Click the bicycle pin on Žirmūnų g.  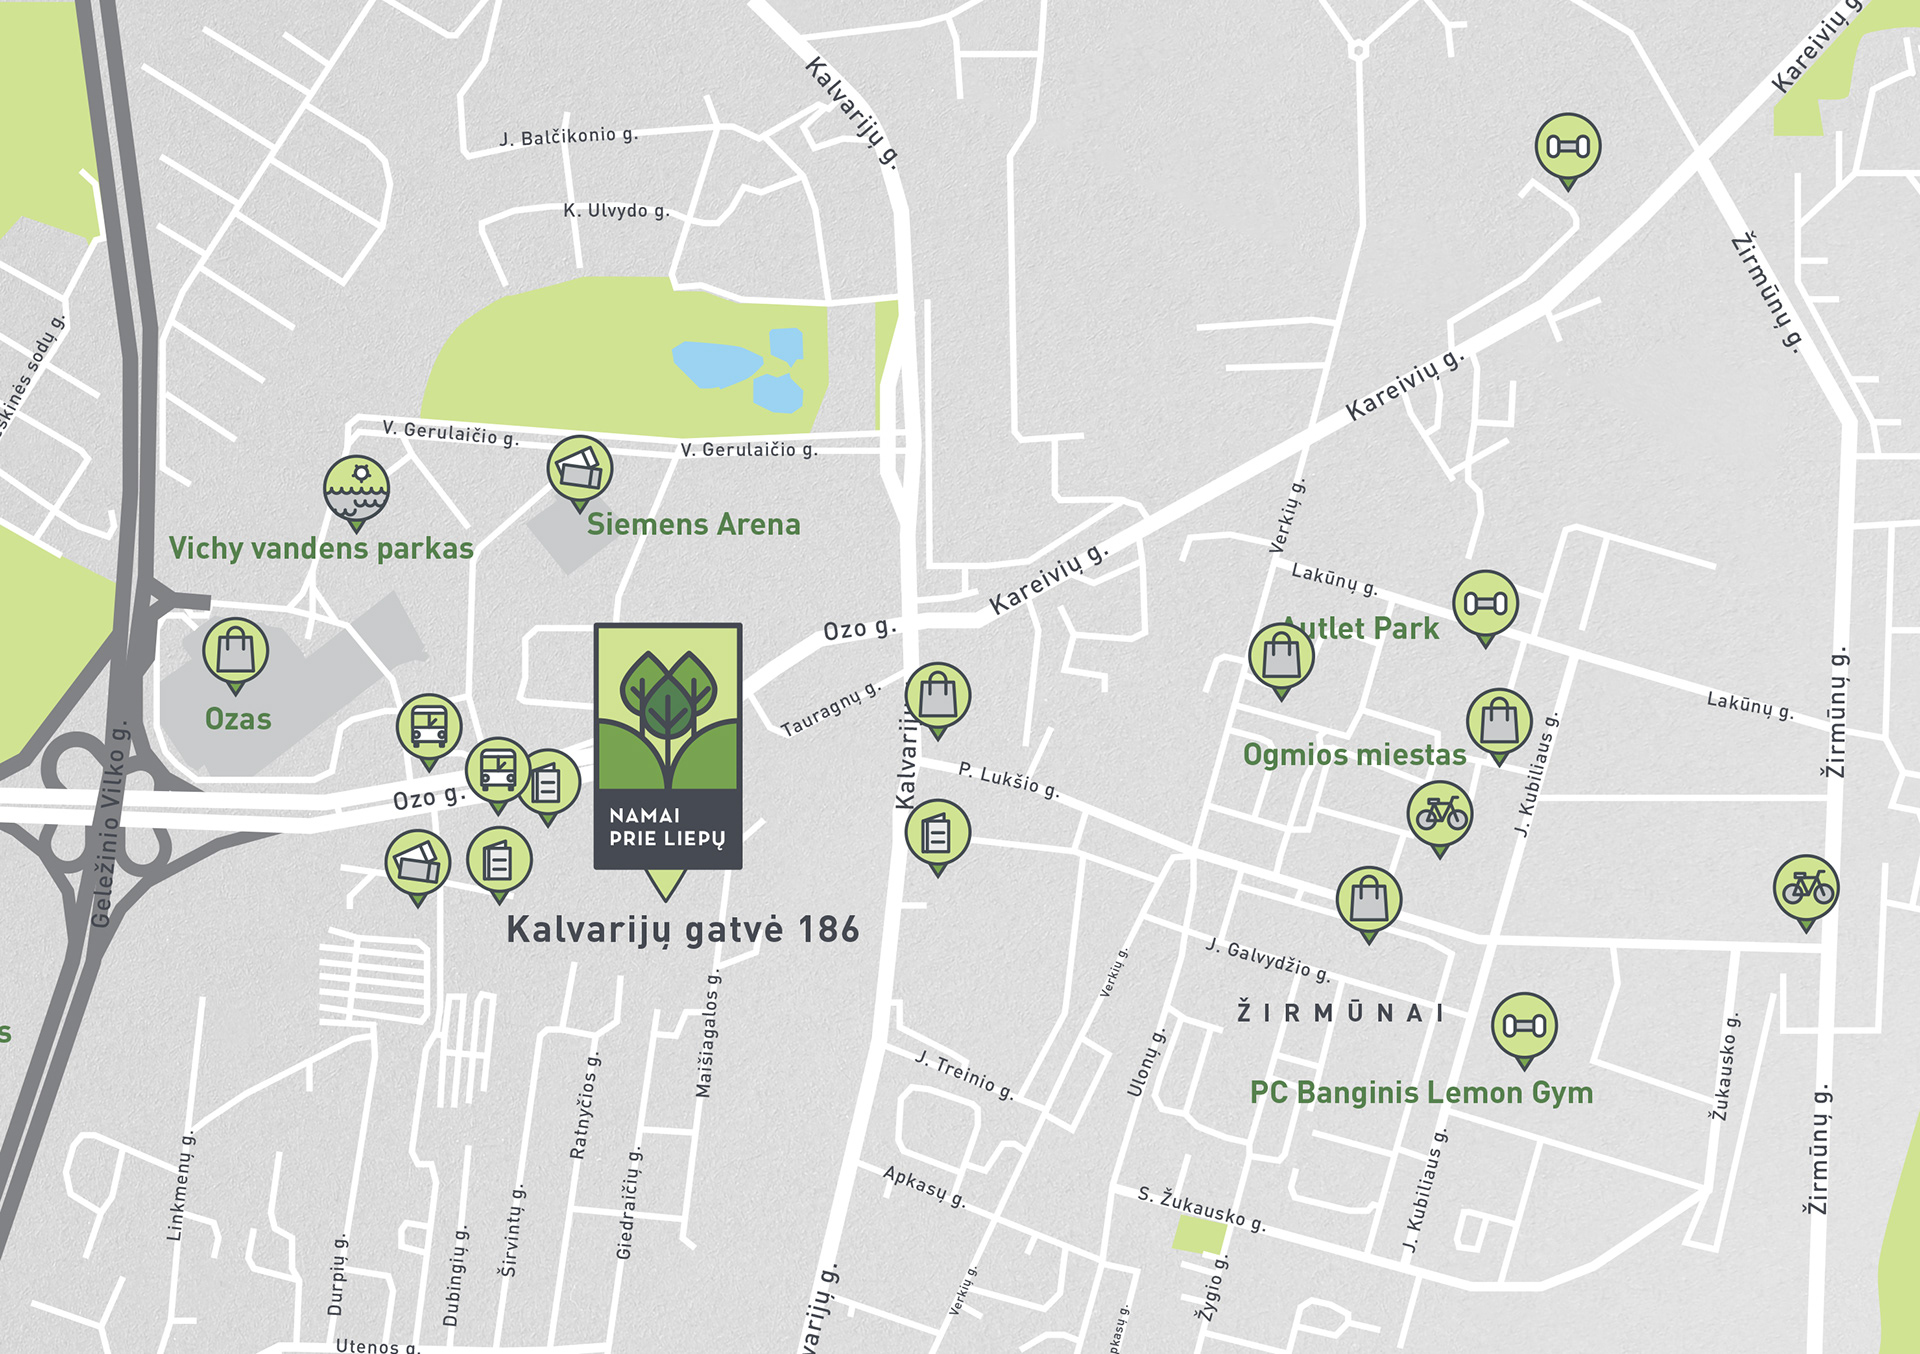(1806, 892)
